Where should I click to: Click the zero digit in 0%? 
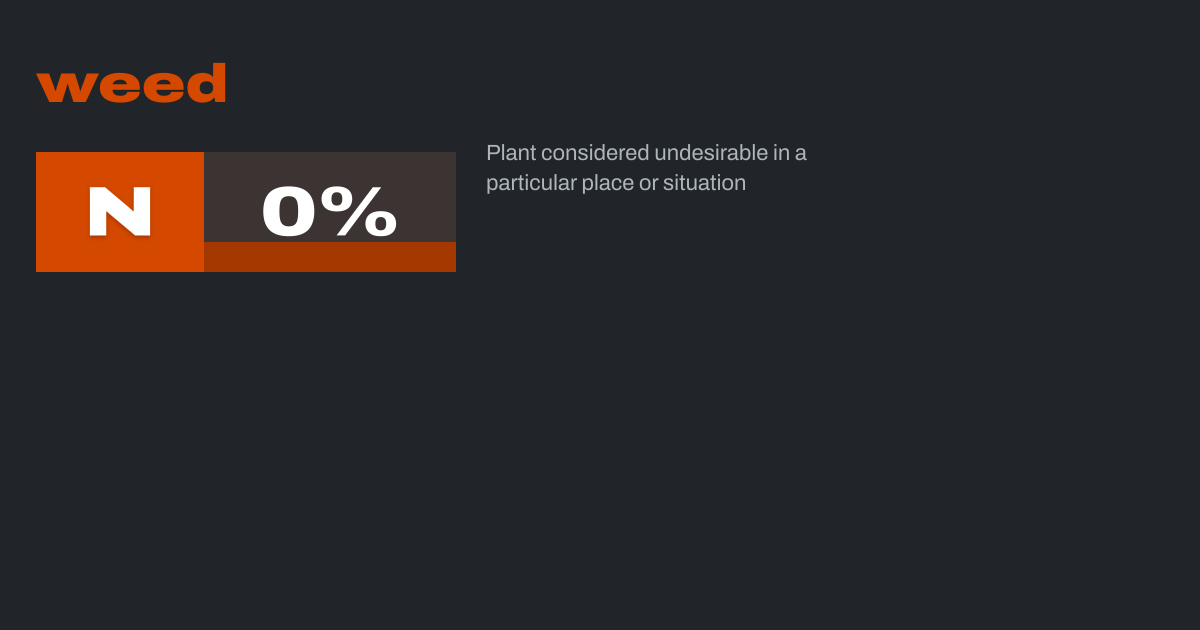[x=288, y=211]
